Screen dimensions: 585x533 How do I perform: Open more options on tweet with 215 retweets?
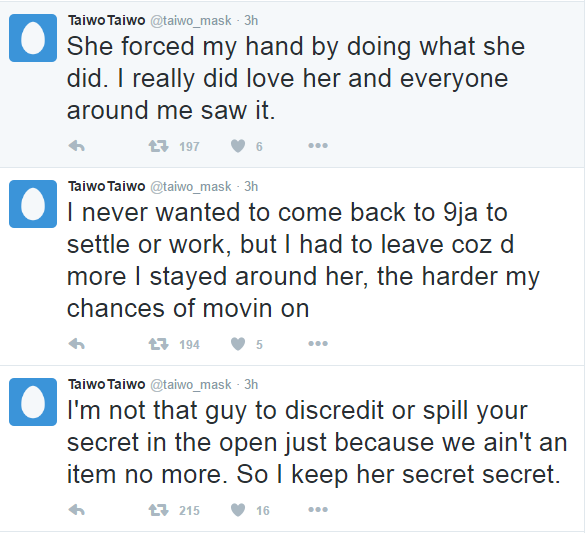pyautogui.click(x=318, y=510)
